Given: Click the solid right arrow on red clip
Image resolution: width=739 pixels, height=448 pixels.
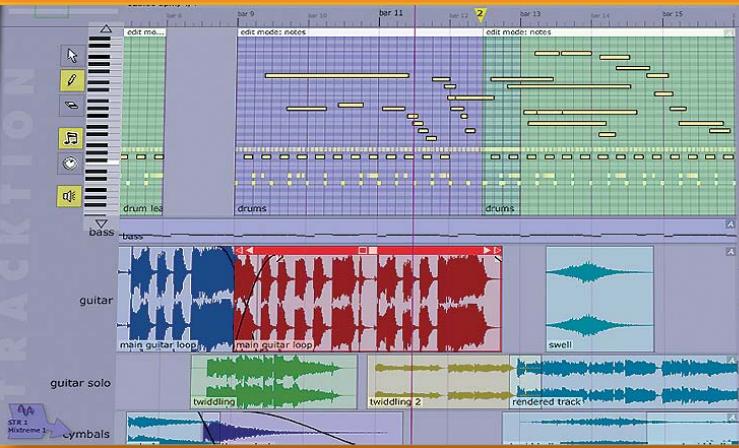Looking at the screenshot, I should pos(487,250).
